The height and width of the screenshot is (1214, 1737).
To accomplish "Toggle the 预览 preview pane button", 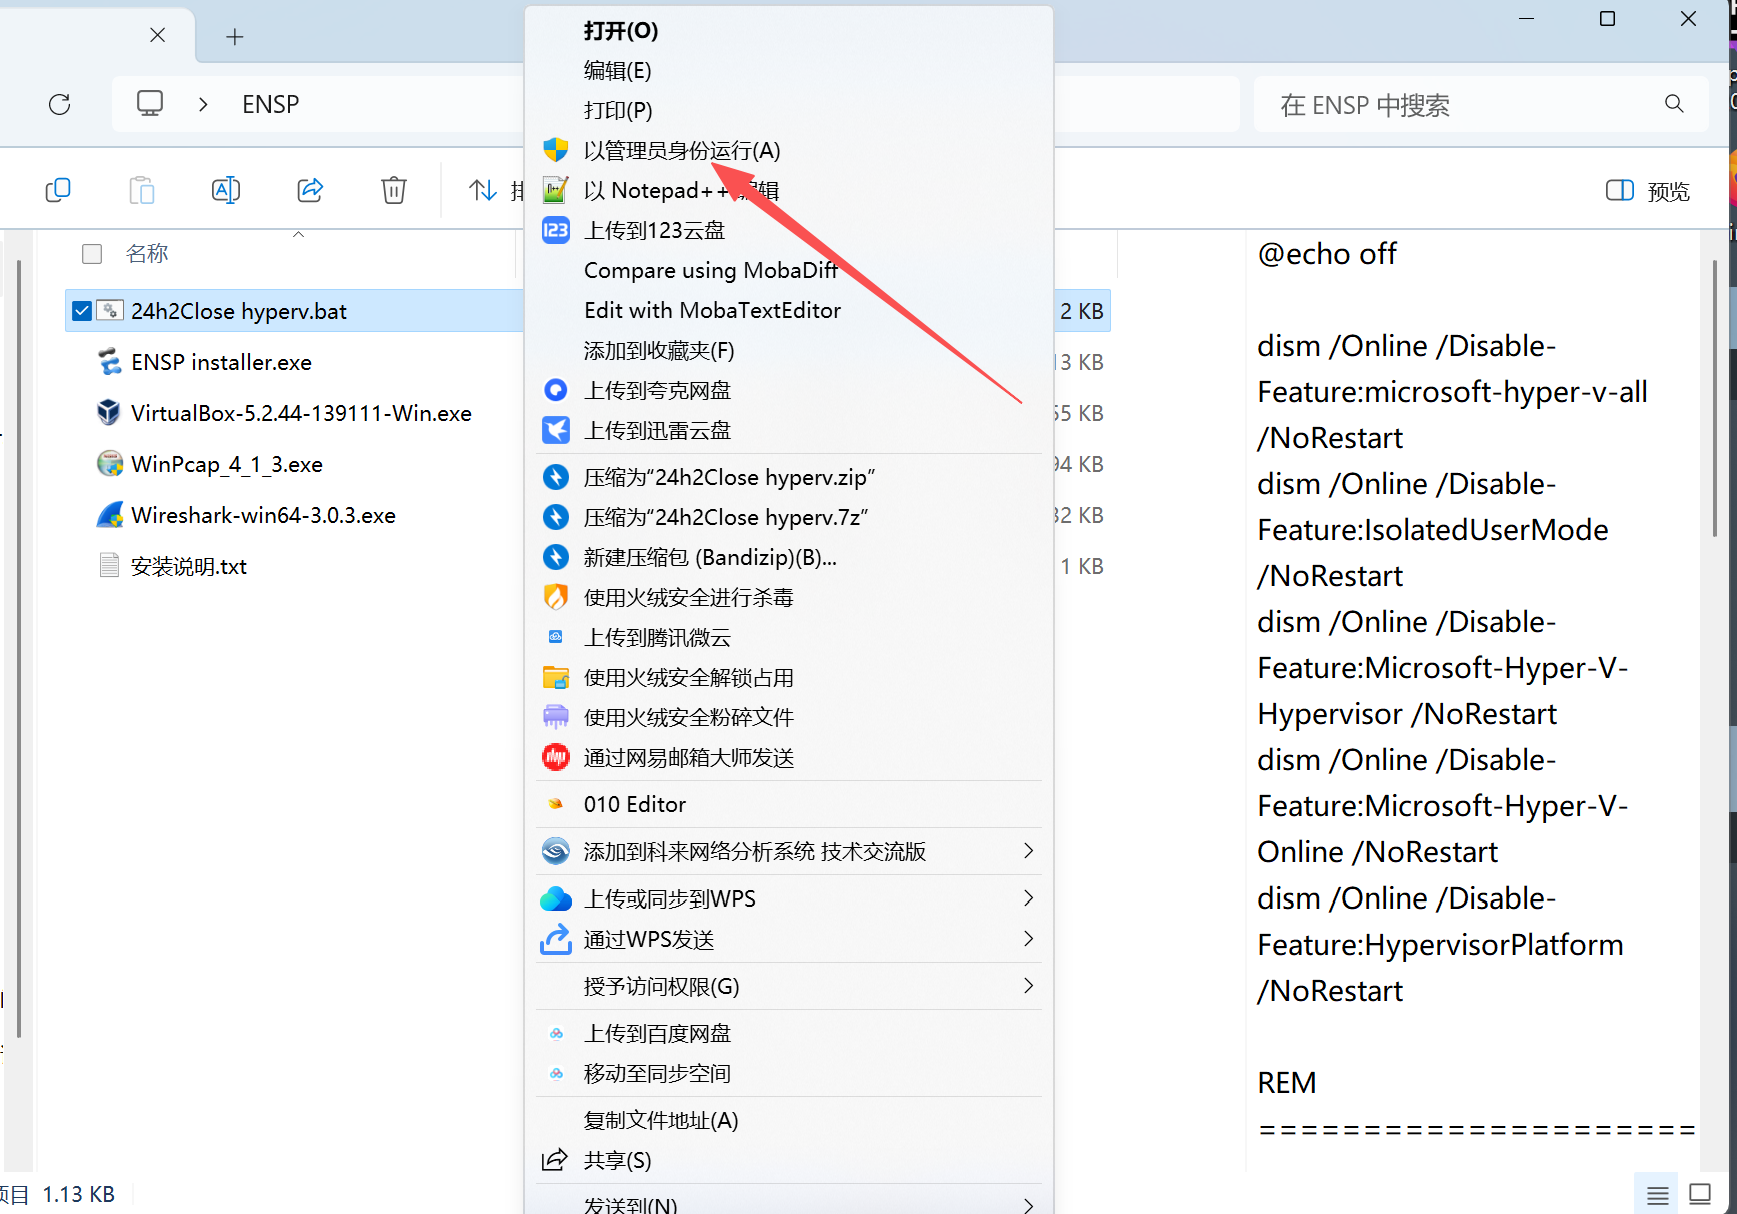I will pyautogui.click(x=1647, y=190).
